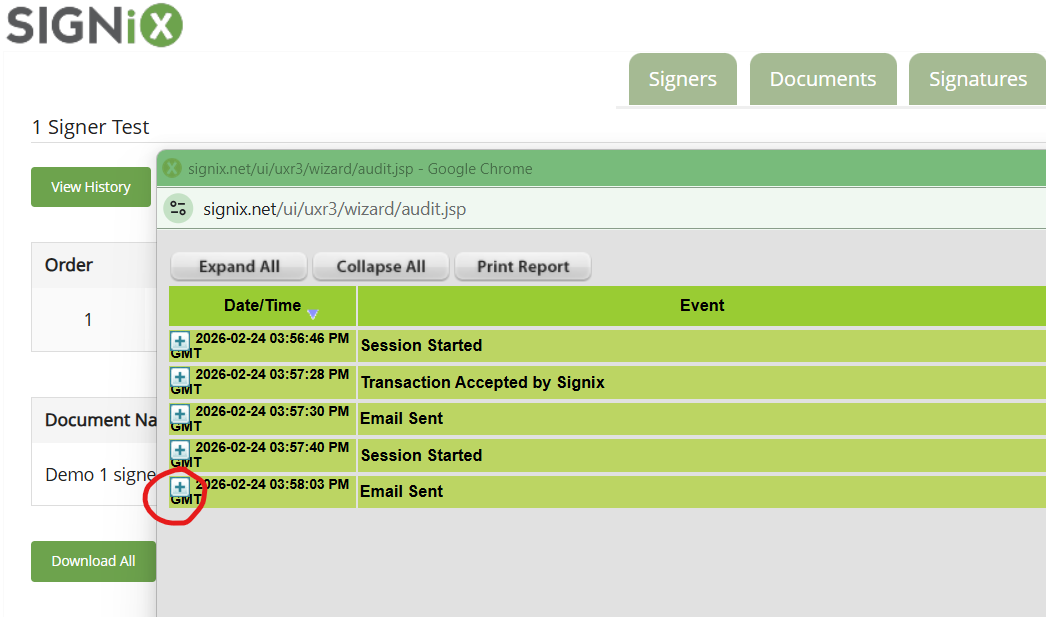Select the Transaction Accepted by Signix event text

pos(482,382)
